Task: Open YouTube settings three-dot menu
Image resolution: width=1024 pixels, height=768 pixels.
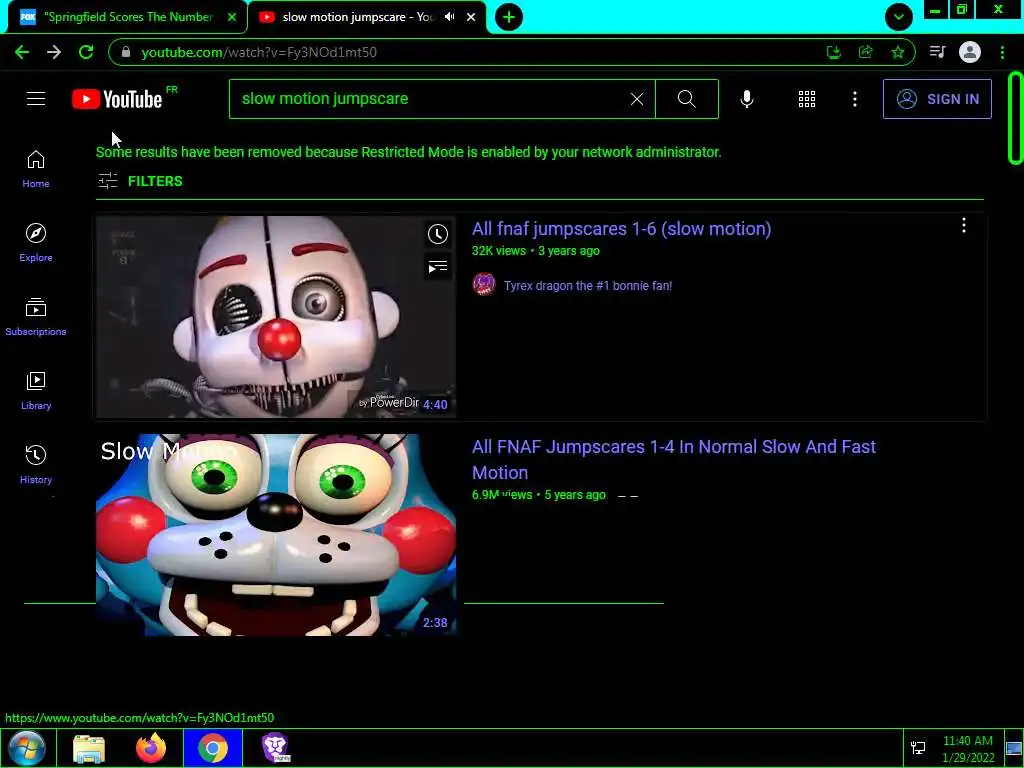Action: (x=855, y=99)
